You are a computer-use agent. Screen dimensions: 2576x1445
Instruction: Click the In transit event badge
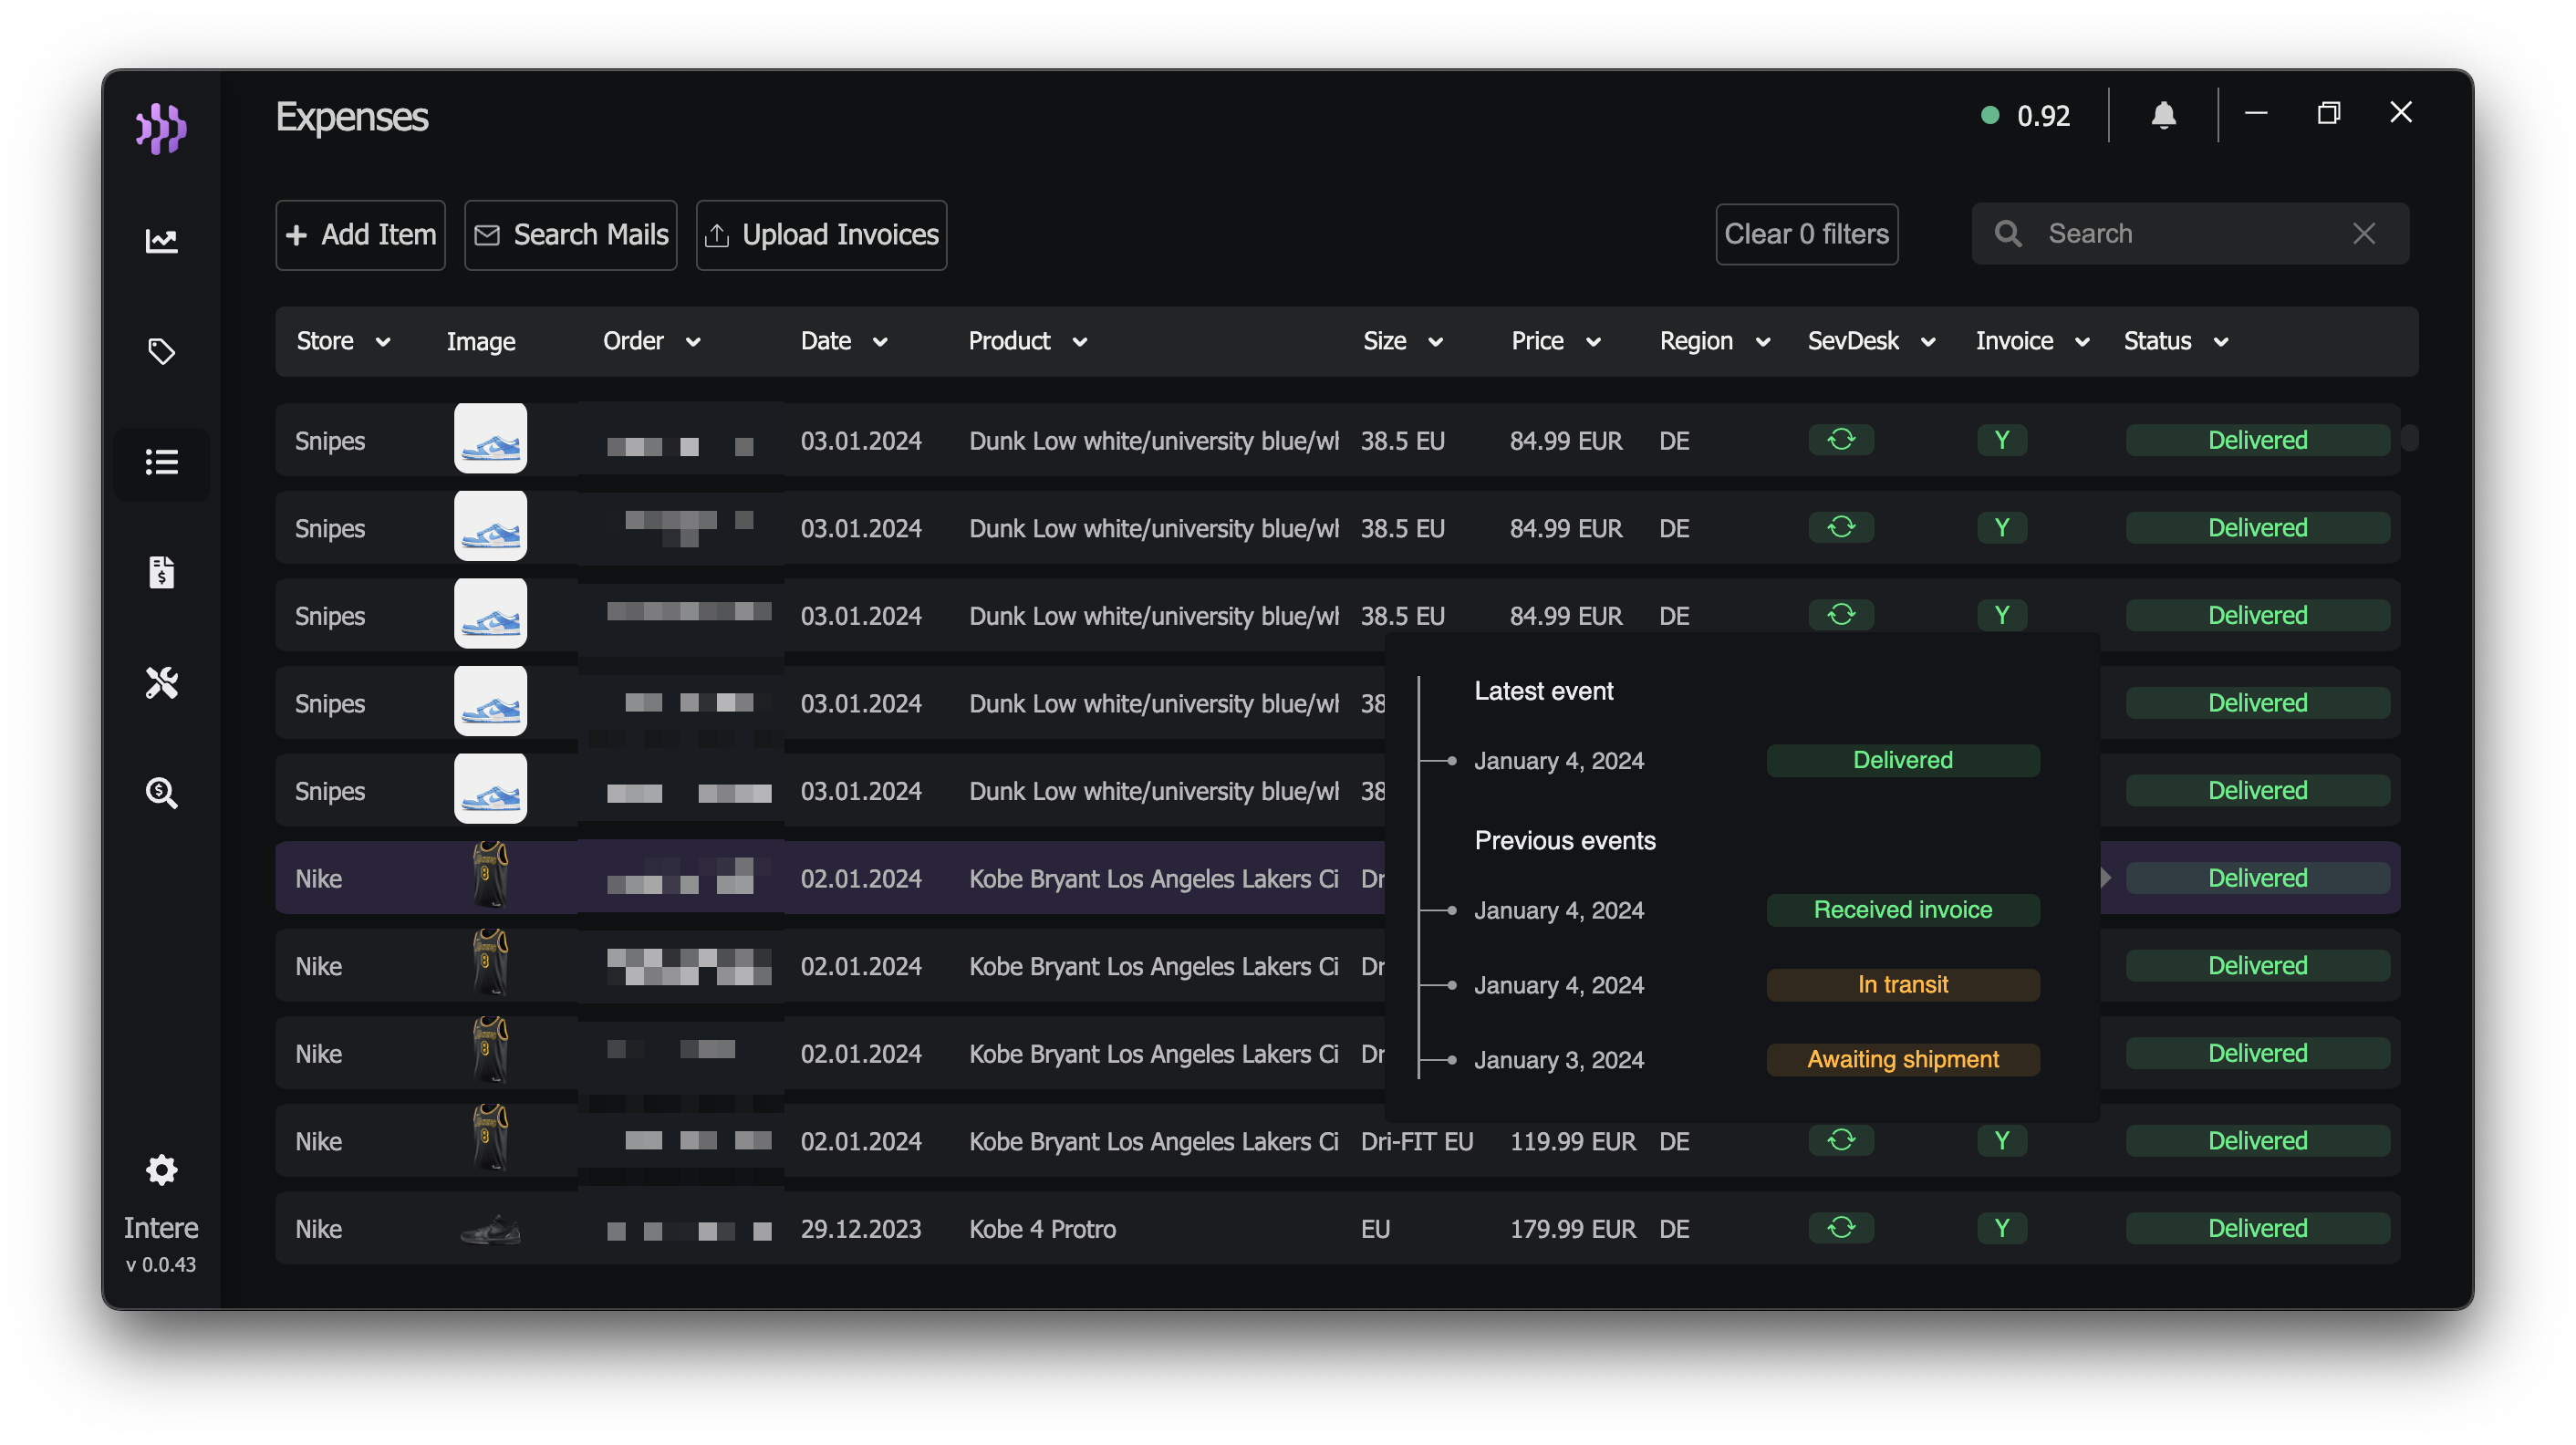pos(1902,985)
